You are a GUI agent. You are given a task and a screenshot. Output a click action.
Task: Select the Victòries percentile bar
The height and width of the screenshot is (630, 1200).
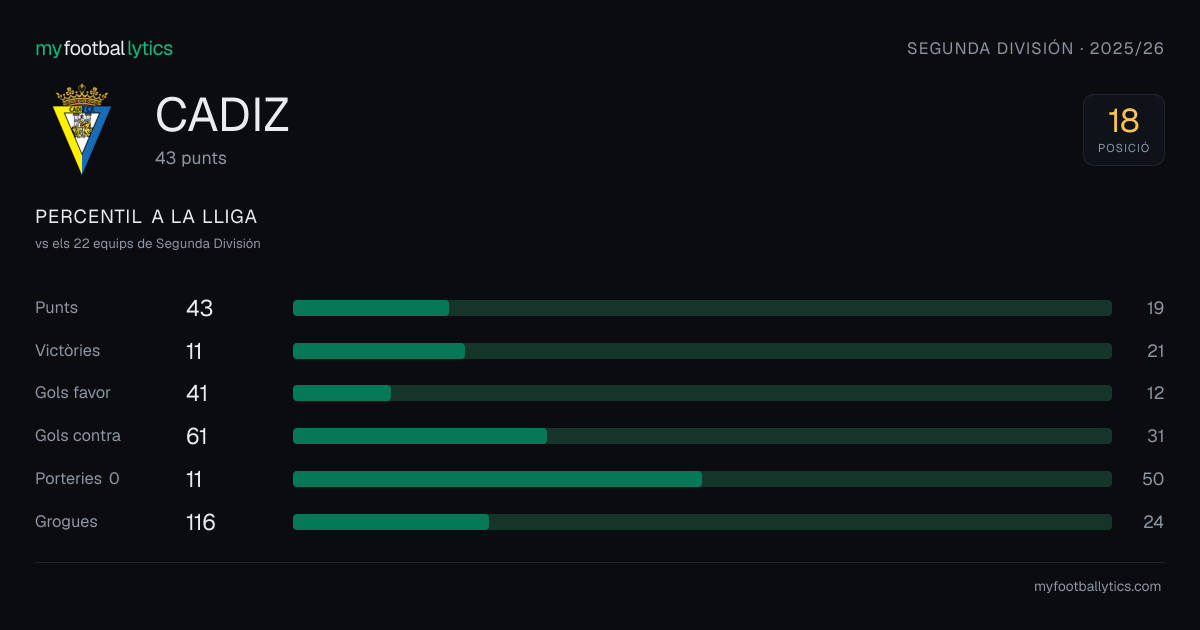[702, 351]
